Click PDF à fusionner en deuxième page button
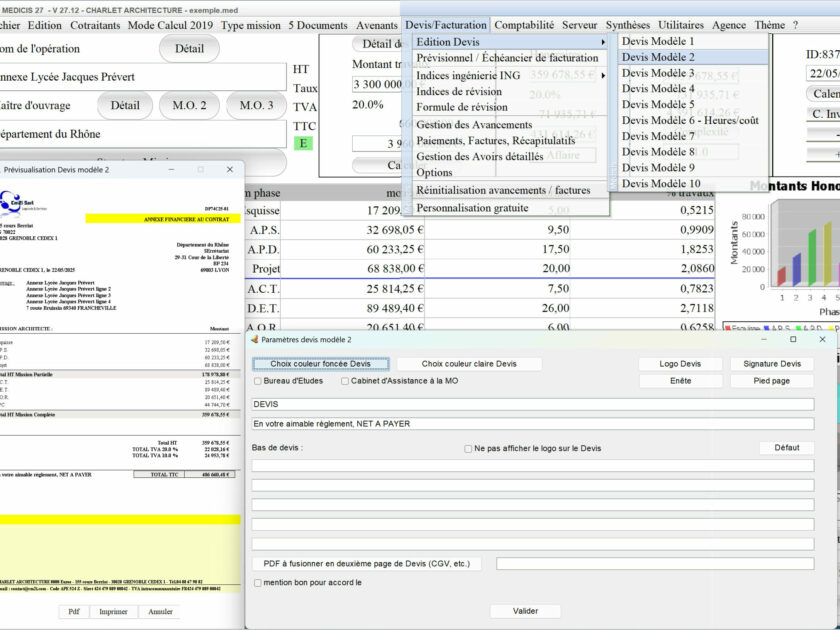This screenshot has width=840, height=630. [x=366, y=564]
